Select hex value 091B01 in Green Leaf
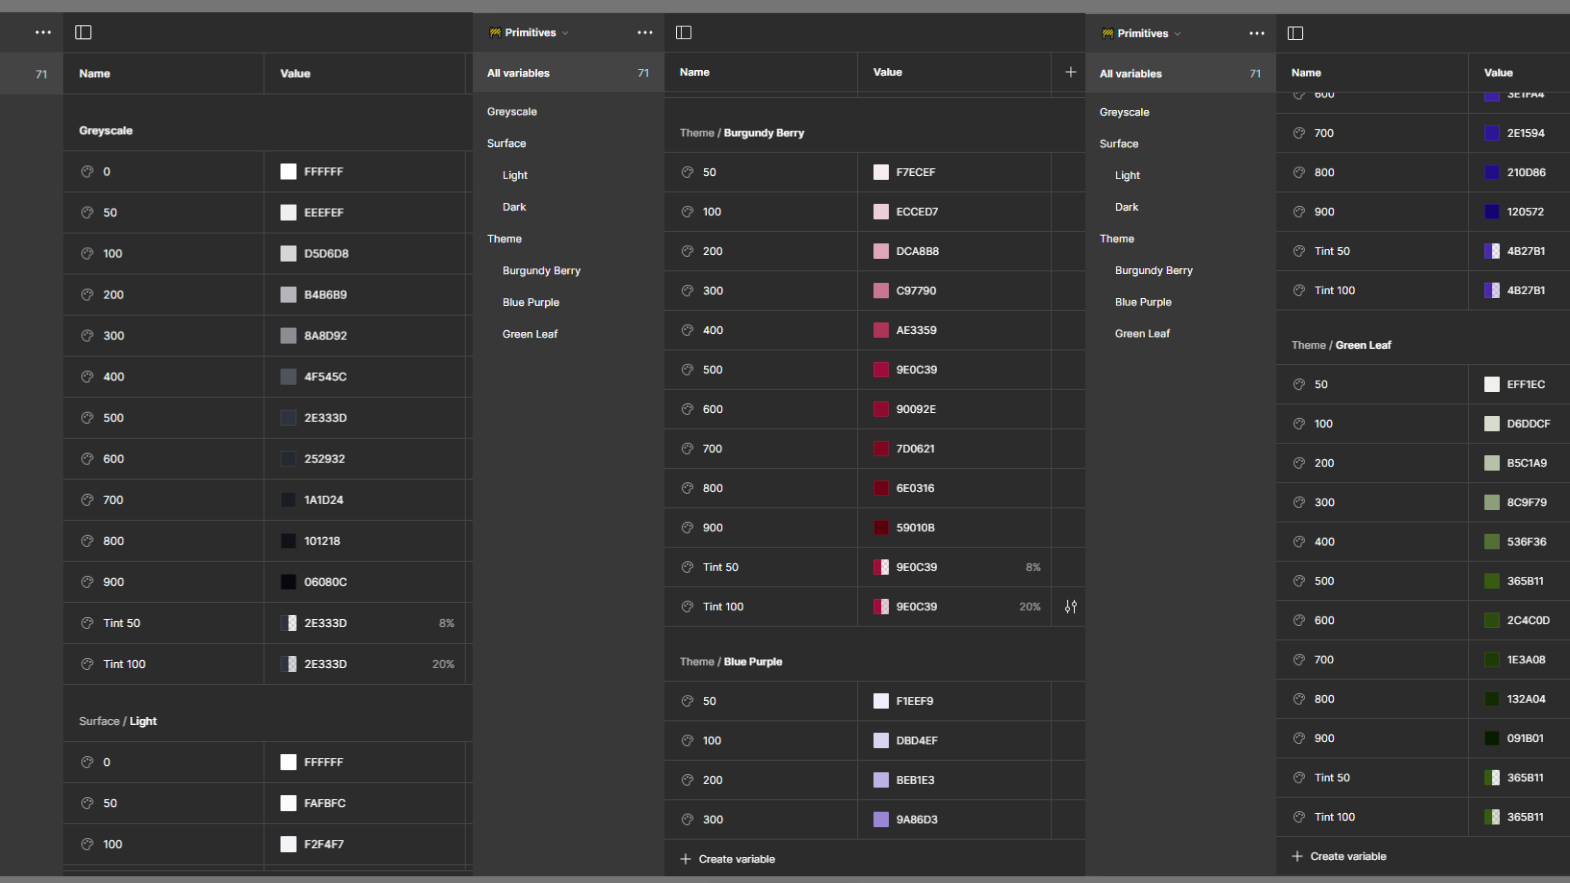 (x=1525, y=738)
